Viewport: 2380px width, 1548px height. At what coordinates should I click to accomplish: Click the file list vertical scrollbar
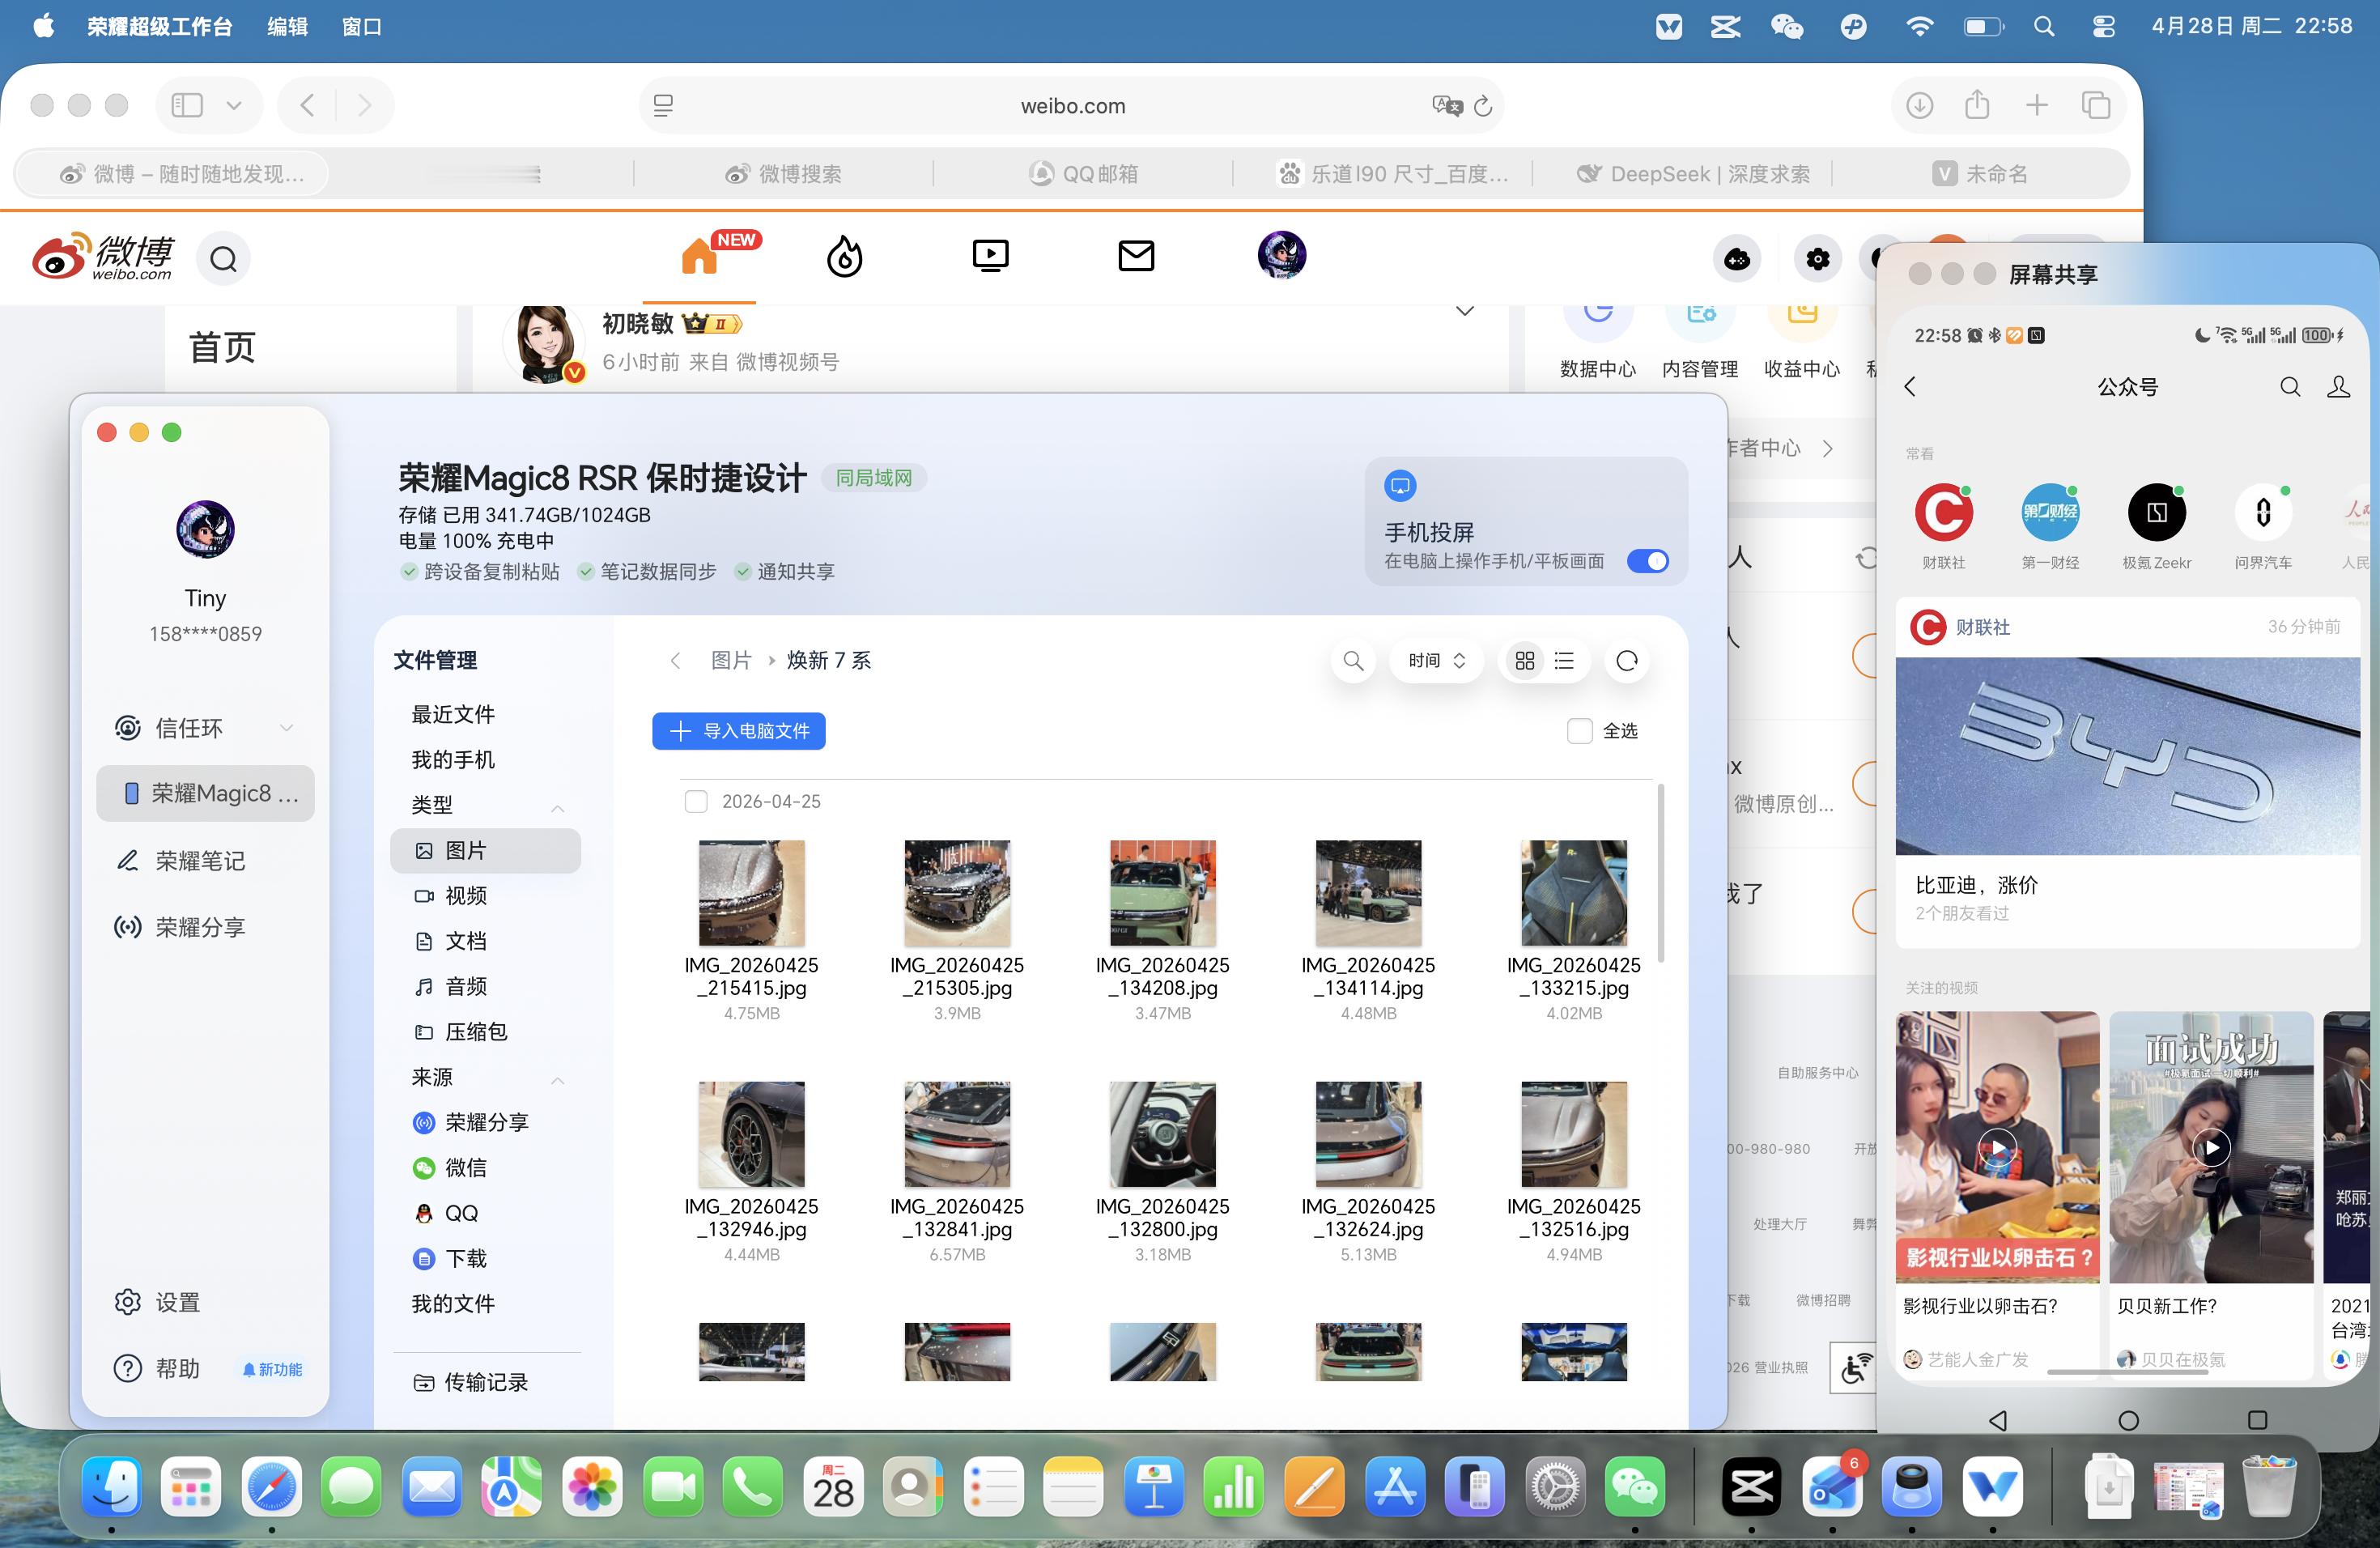[1661, 875]
